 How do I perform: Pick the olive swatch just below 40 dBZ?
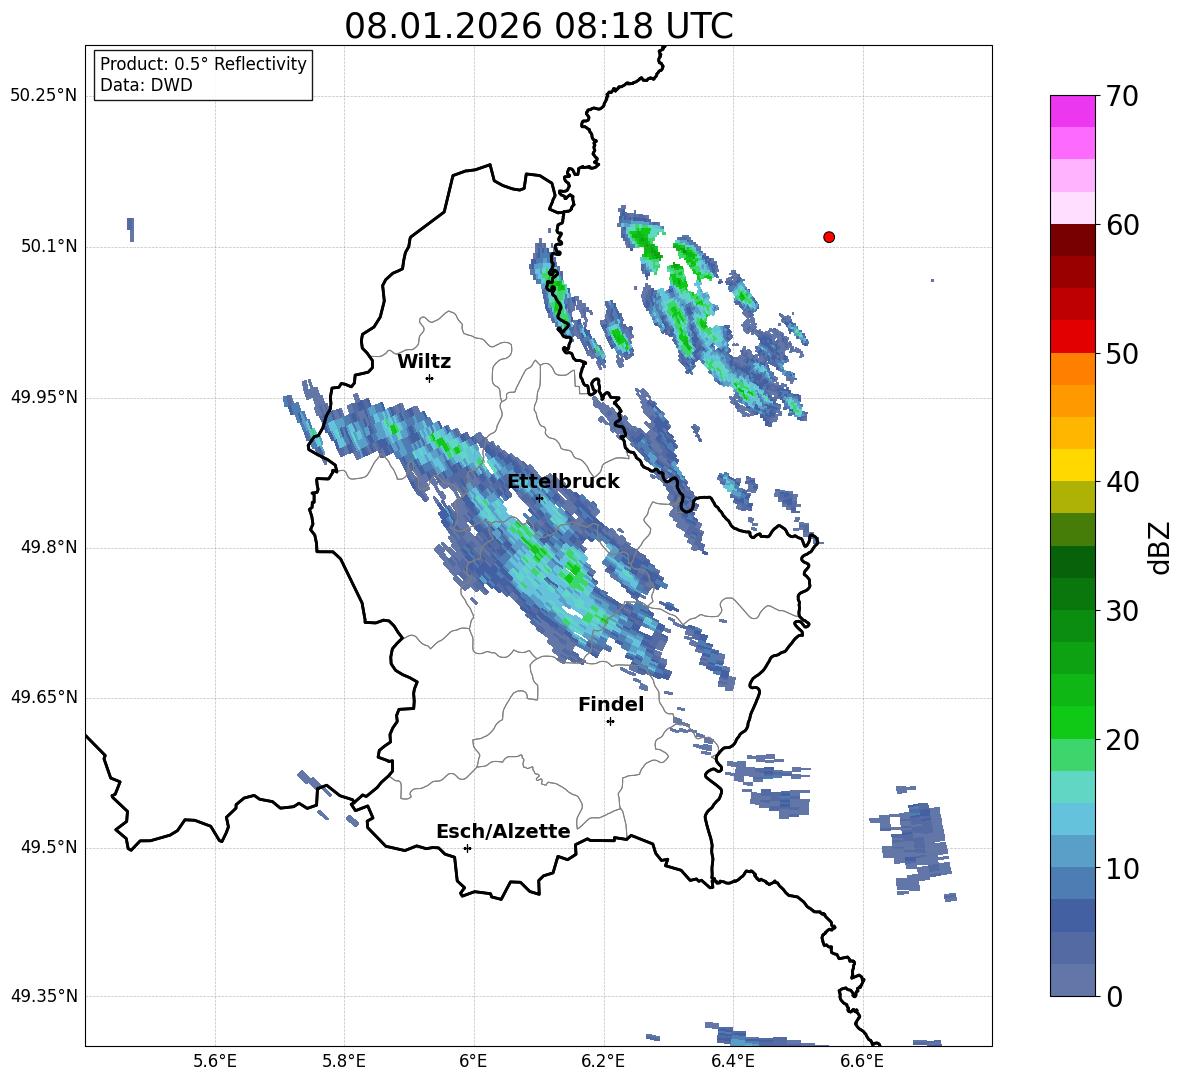pyautogui.click(x=1073, y=497)
